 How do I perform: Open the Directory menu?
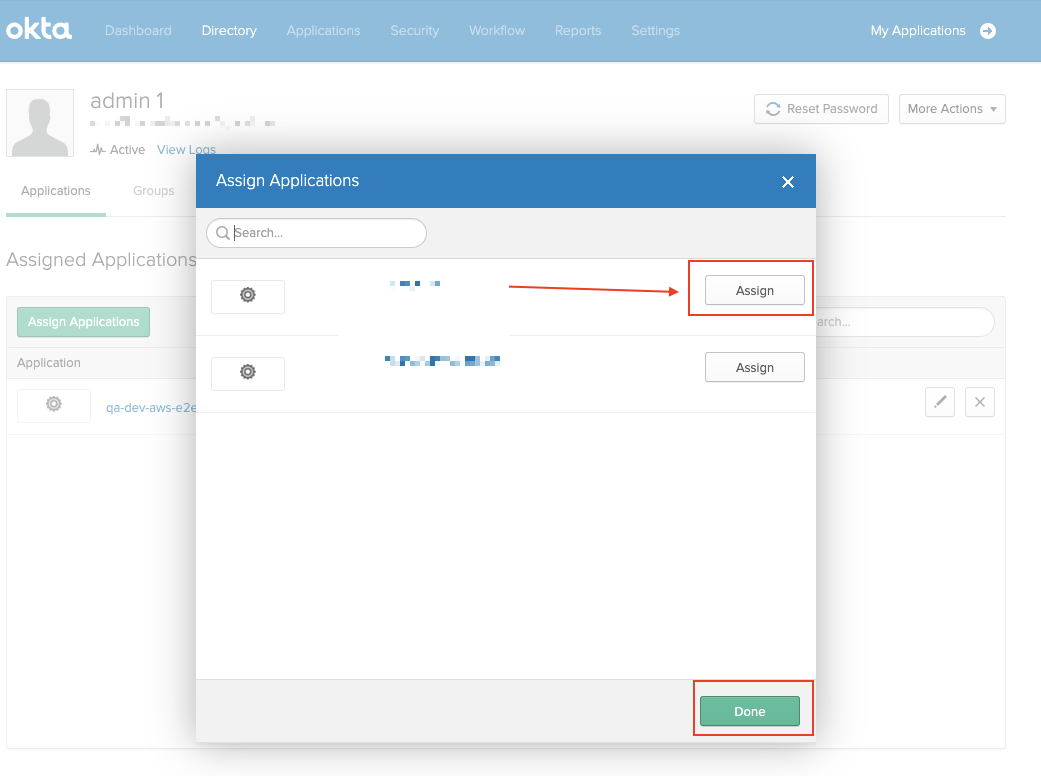tap(229, 31)
